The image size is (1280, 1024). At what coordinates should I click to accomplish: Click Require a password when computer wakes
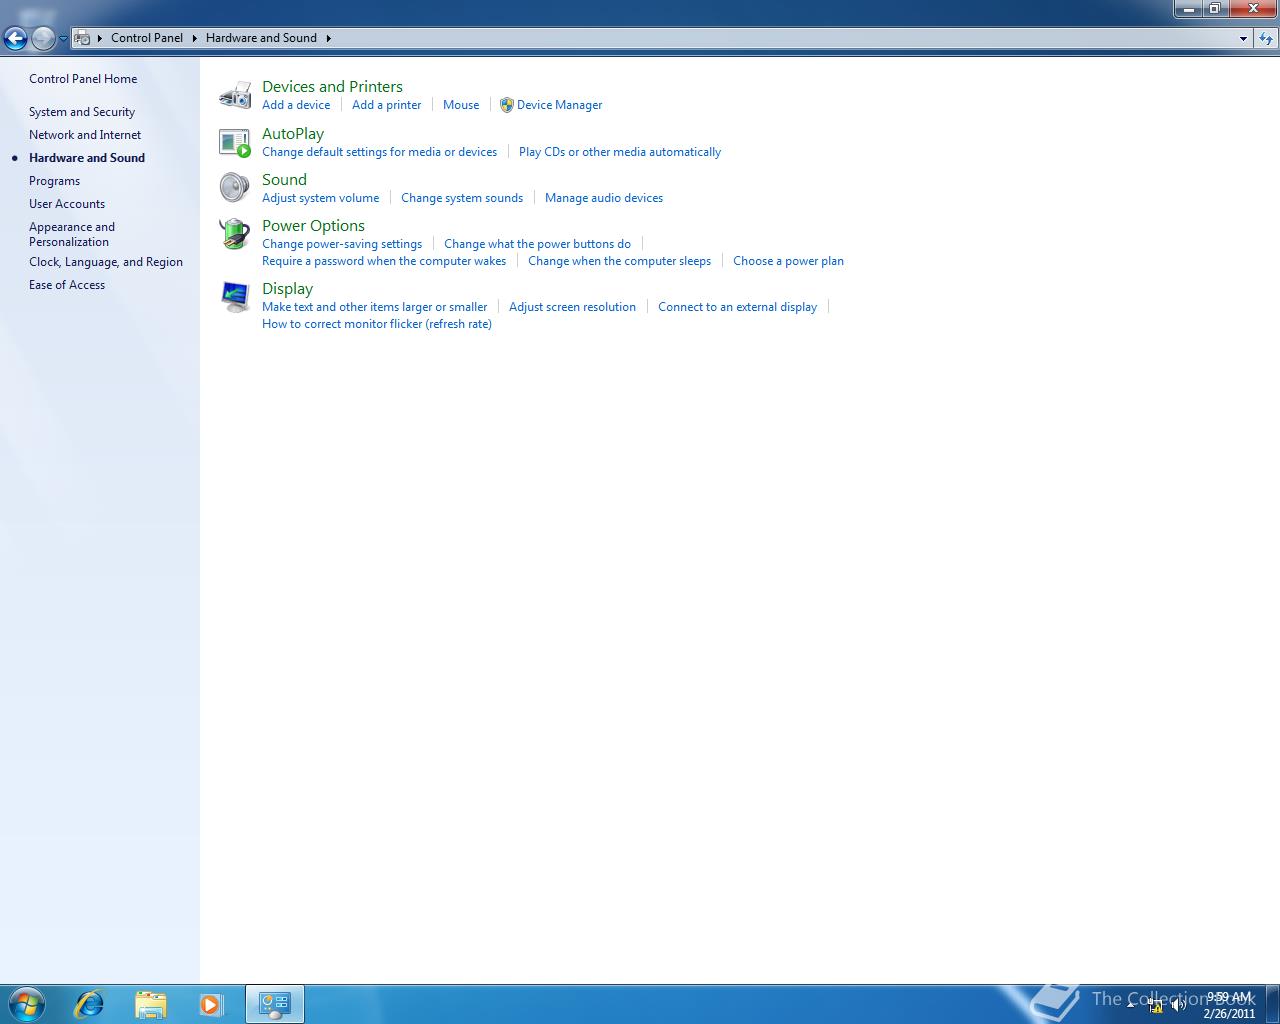[x=384, y=261]
